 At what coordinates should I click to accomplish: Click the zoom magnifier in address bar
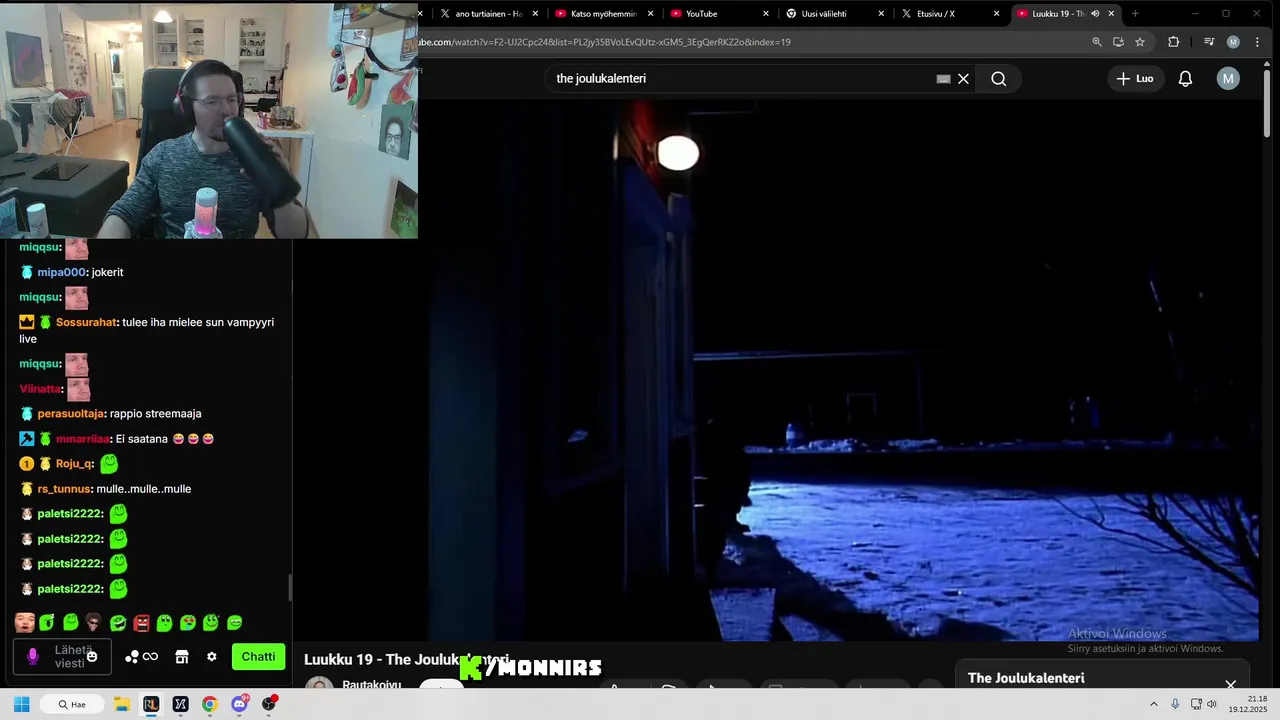(1097, 42)
